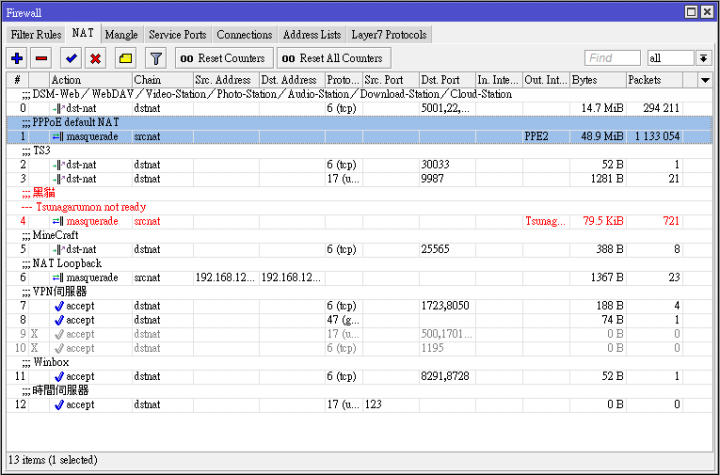Switch to the Filter Rules tab
The height and width of the screenshot is (475, 720).
36,34
